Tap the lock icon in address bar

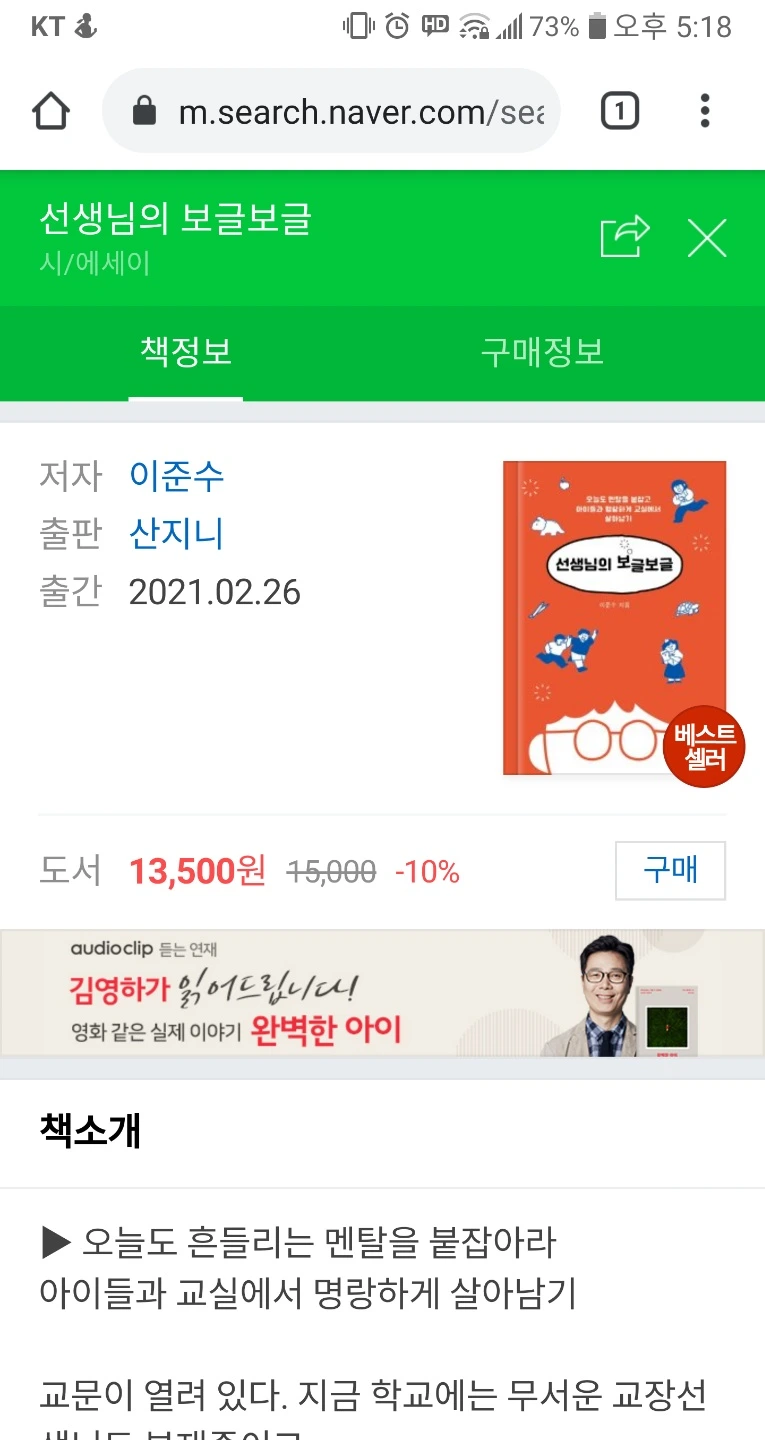pos(145,110)
